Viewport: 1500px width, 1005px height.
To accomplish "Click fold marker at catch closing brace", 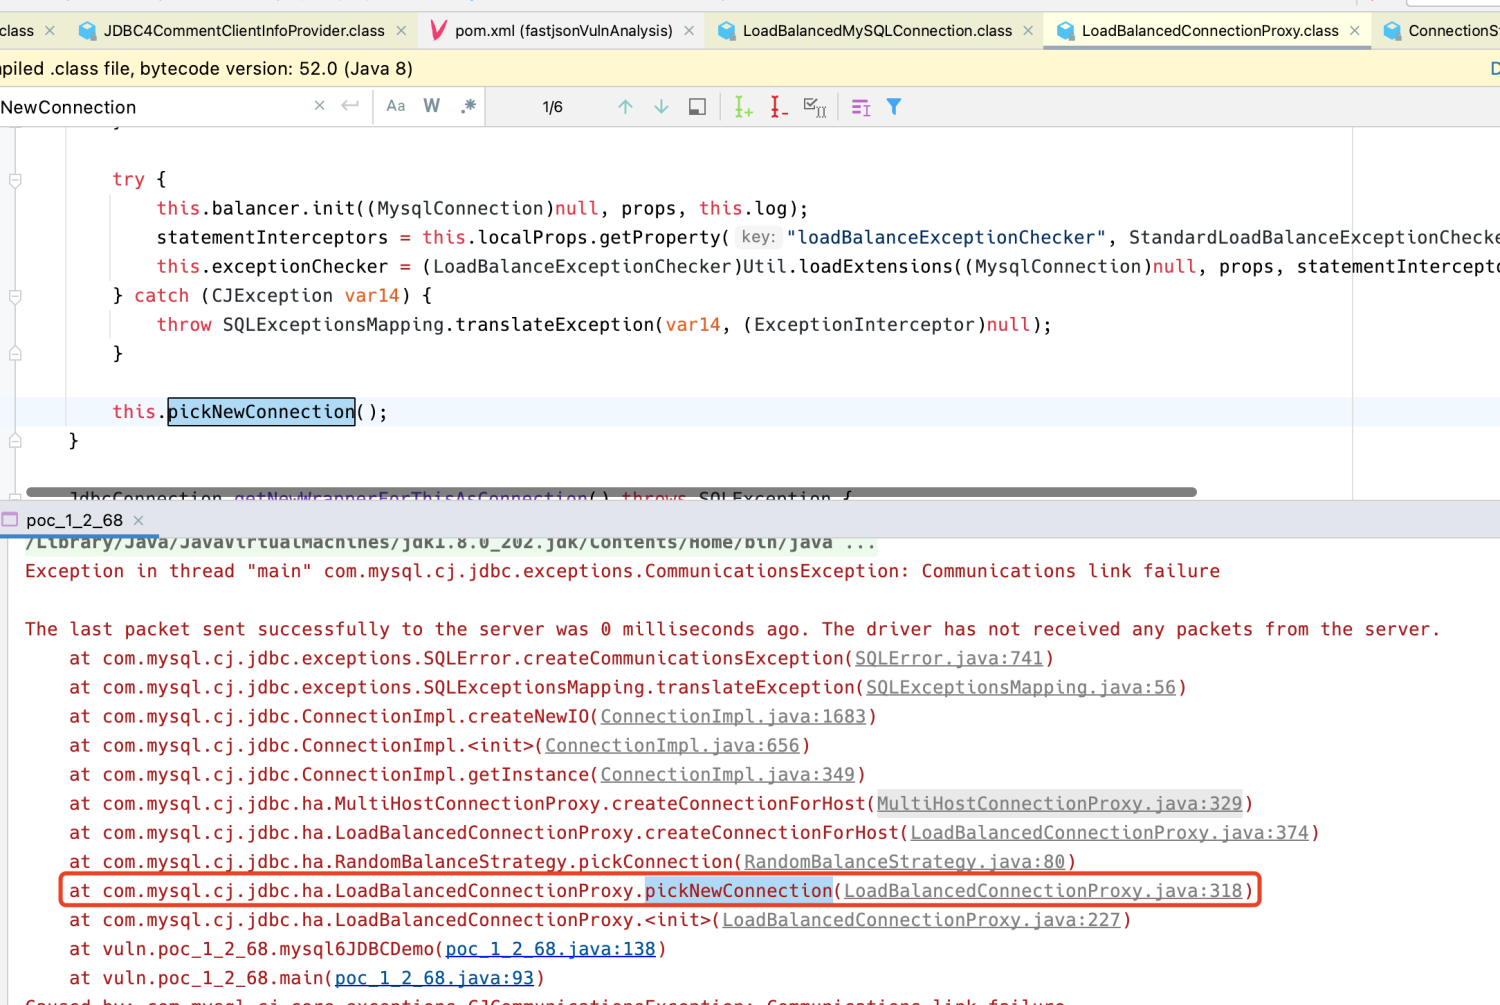I will click(15, 353).
